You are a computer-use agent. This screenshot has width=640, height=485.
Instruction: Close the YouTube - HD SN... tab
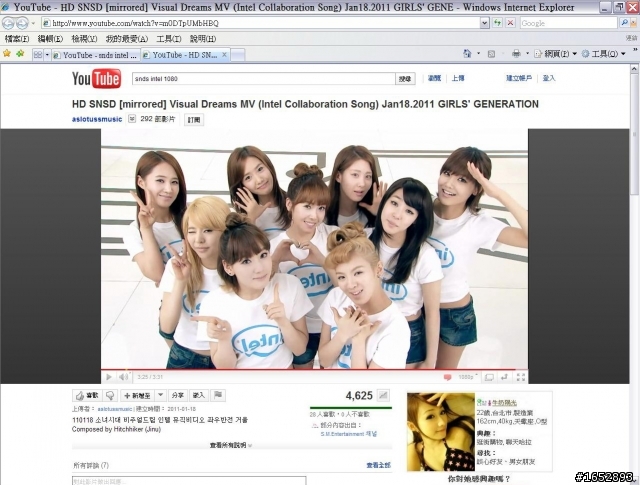[x=224, y=54]
